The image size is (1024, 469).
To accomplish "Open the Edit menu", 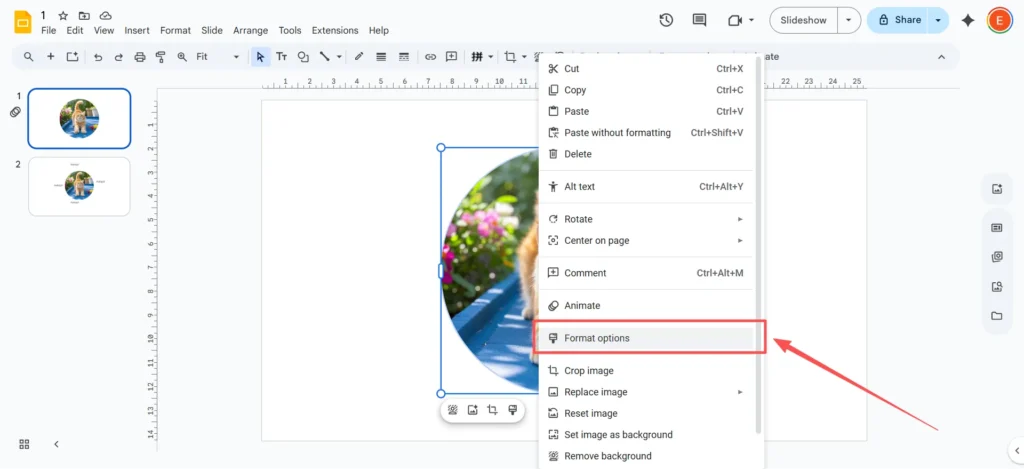I will (x=75, y=30).
